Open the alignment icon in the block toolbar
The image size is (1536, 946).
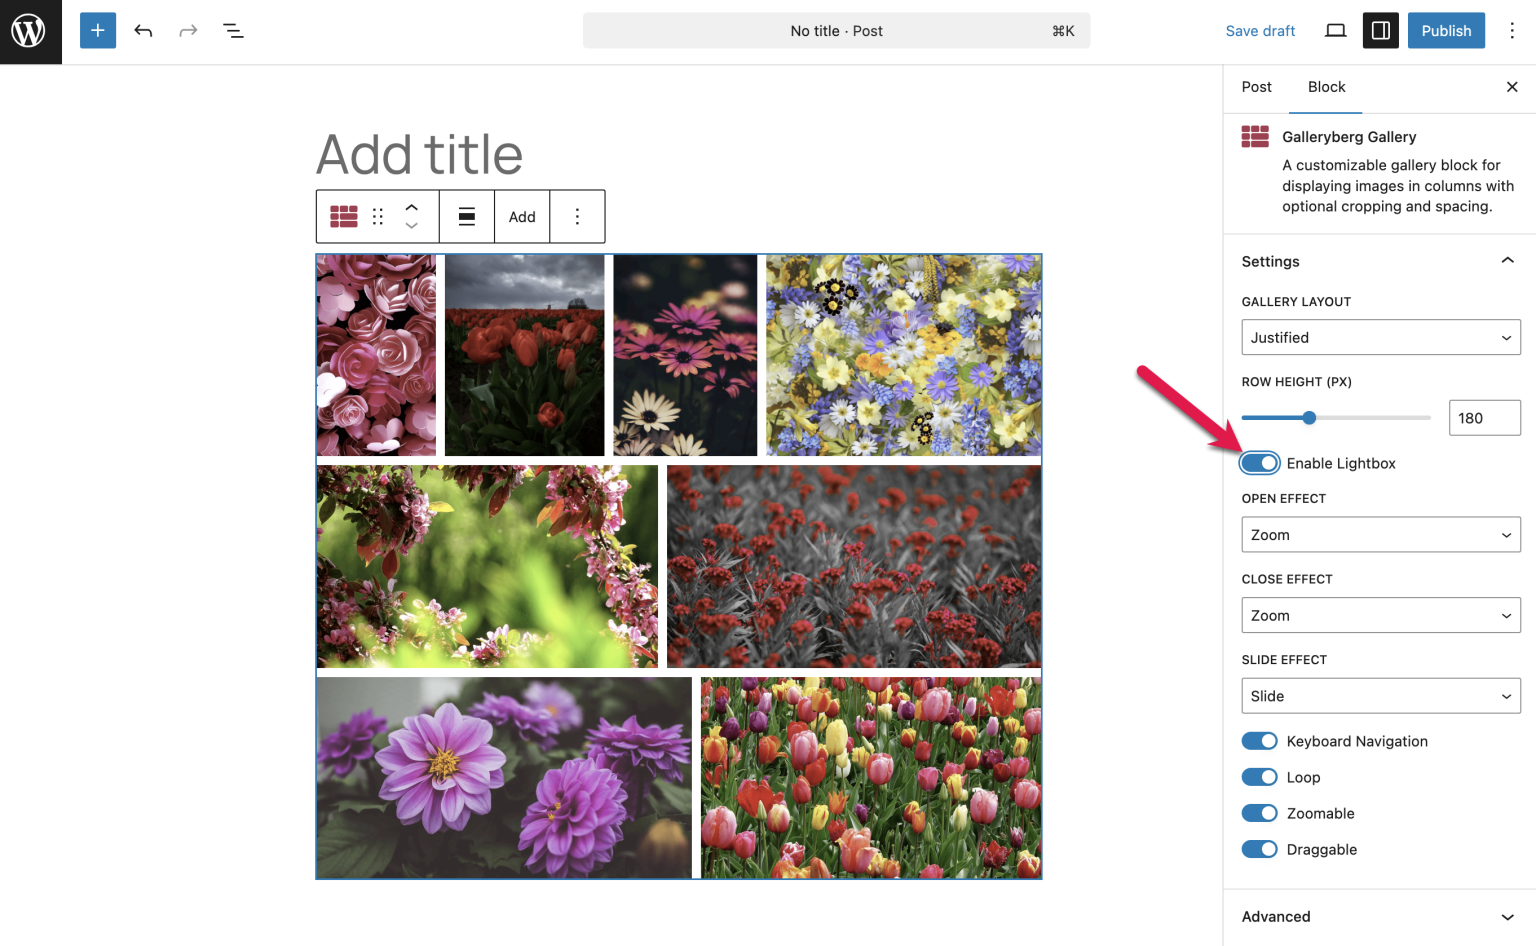[467, 216]
